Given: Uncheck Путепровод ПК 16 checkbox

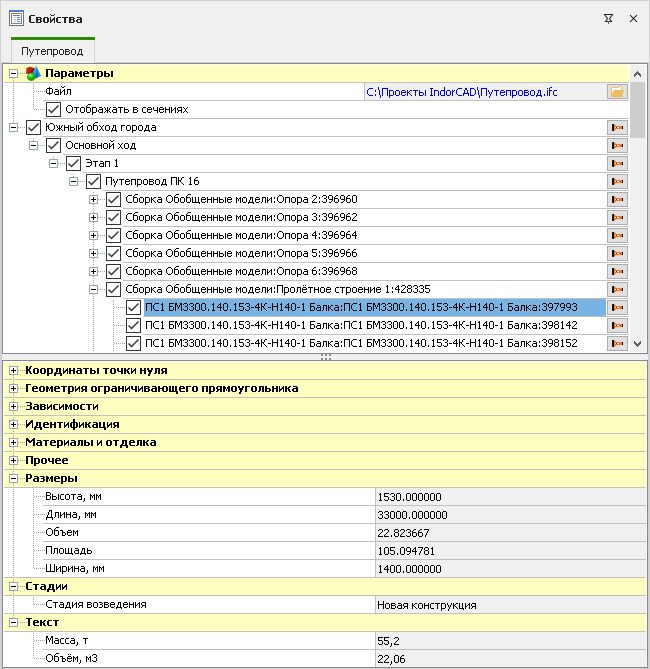Looking at the screenshot, I should [x=93, y=181].
